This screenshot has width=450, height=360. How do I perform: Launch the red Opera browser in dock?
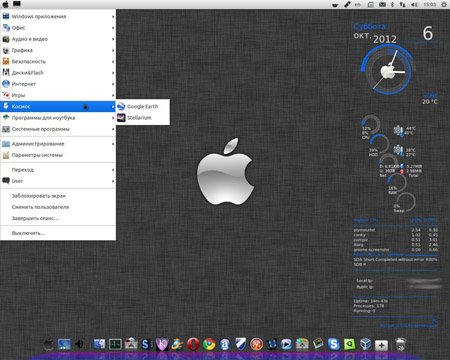(x=193, y=344)
